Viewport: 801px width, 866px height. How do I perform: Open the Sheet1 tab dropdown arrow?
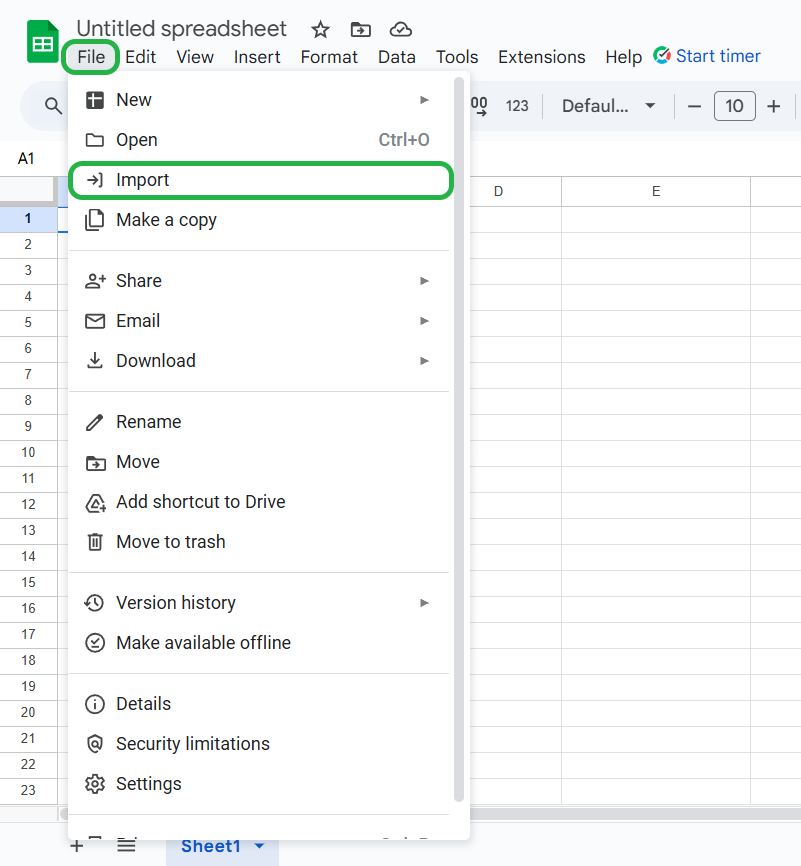(x=260, y=846)
